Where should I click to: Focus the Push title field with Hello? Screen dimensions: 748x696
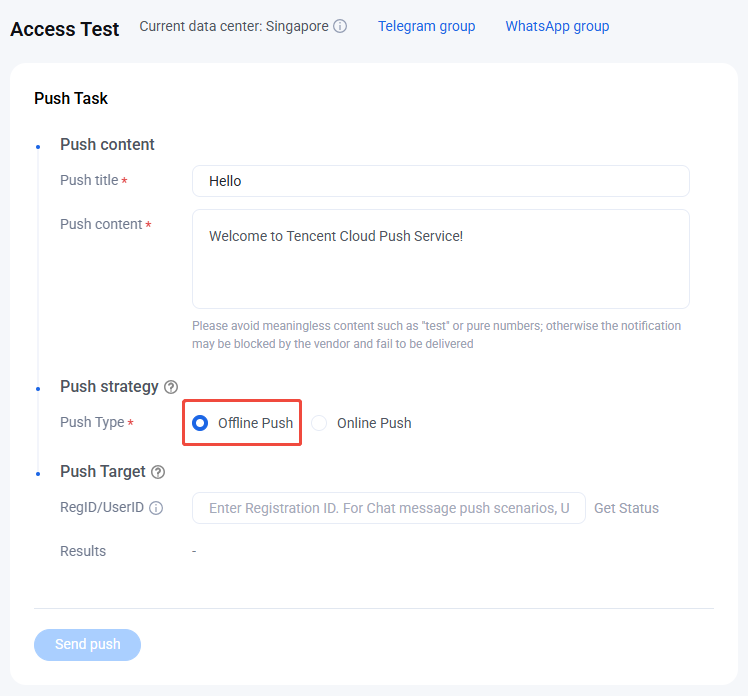click(440, 181)
